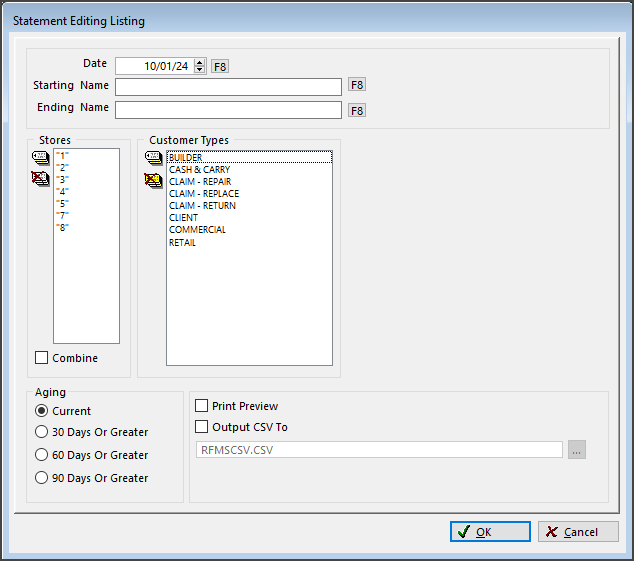Click the F8 button next to Date

tap(220, 66)
